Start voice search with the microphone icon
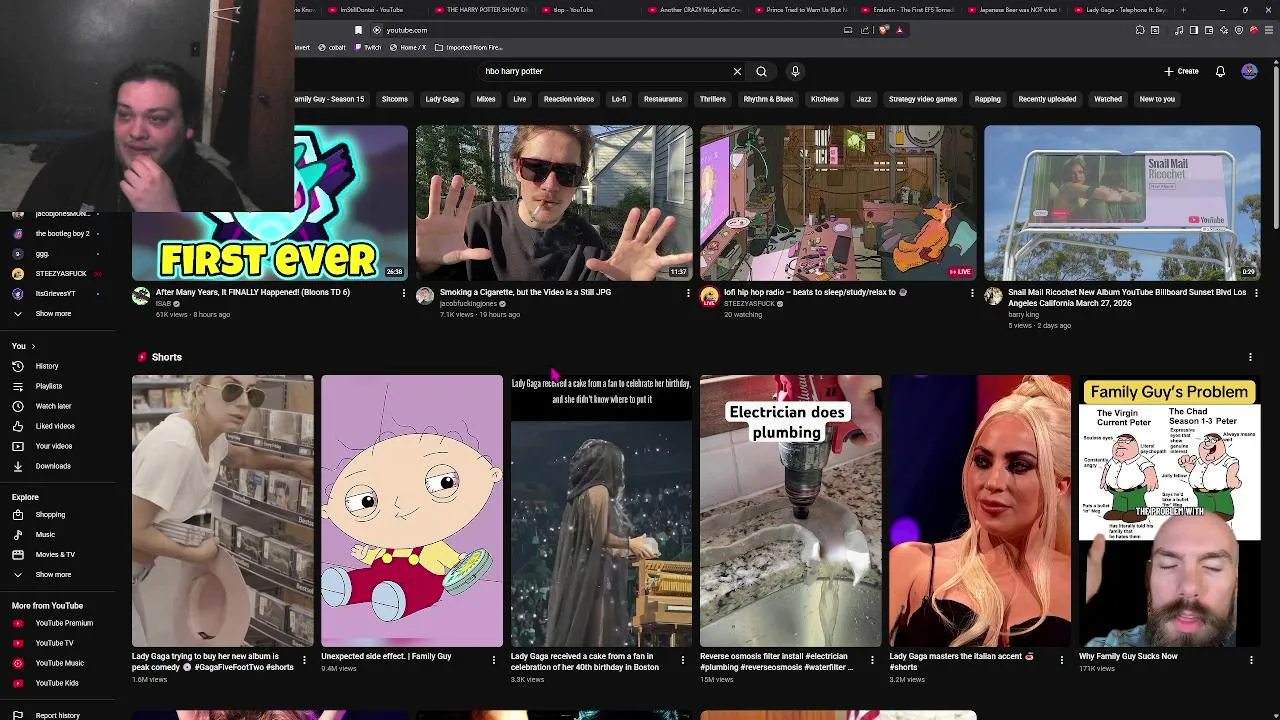 (x=795, y=71)
